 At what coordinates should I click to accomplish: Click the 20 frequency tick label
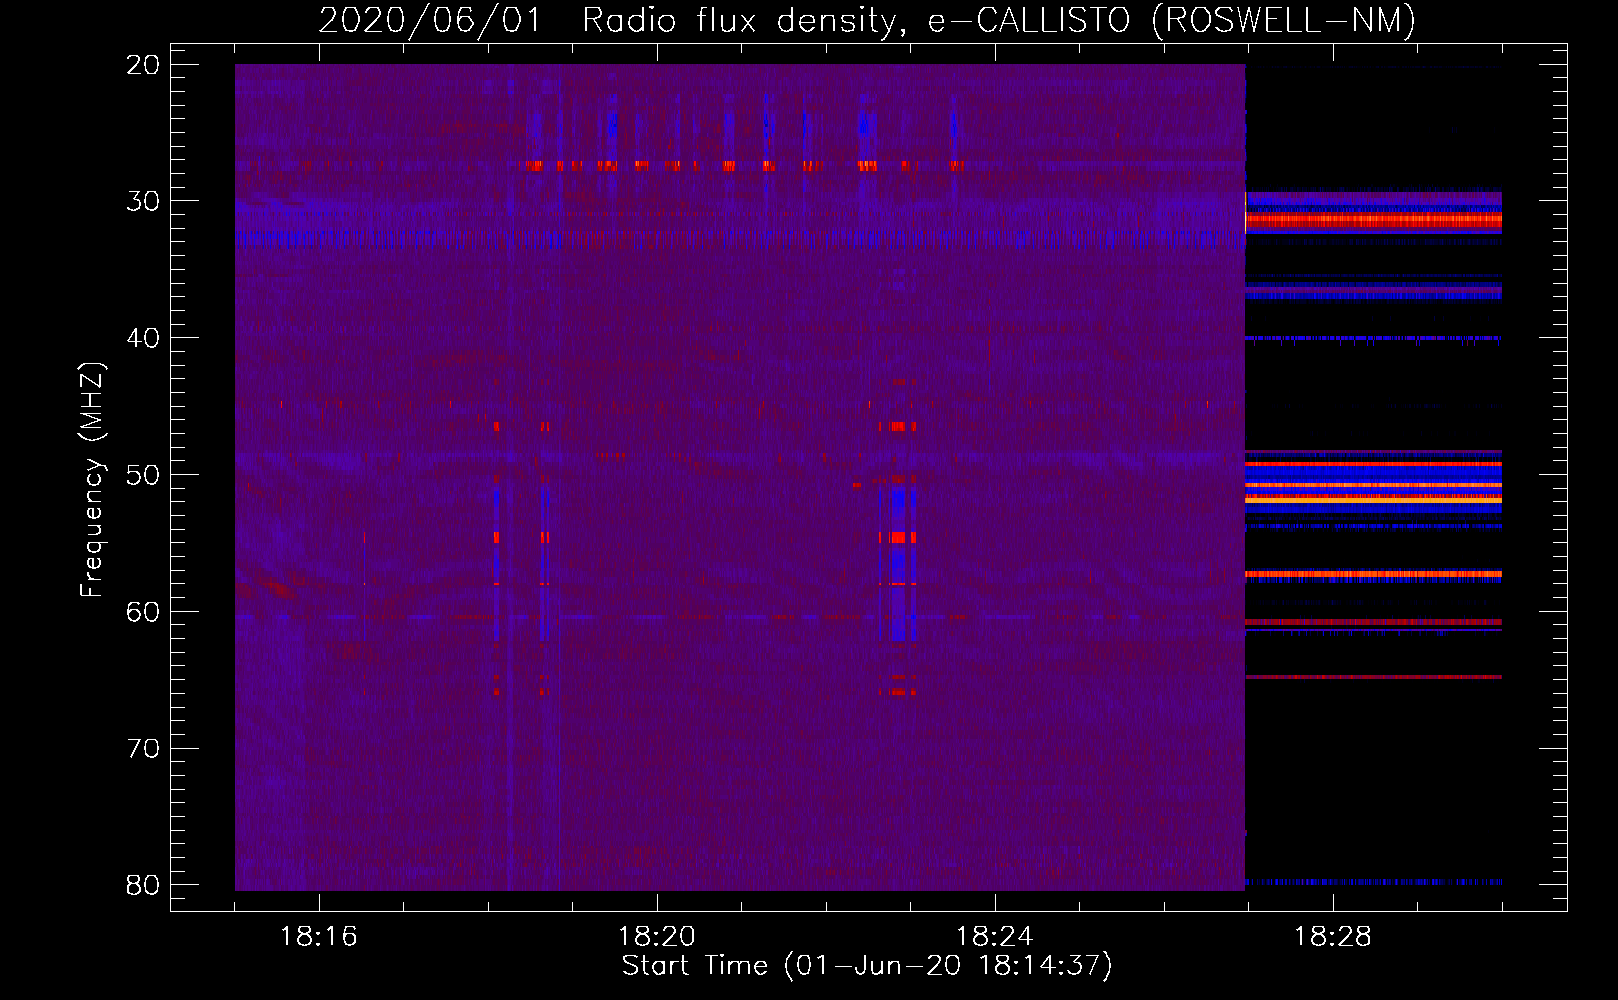click(x=144, y=65)
